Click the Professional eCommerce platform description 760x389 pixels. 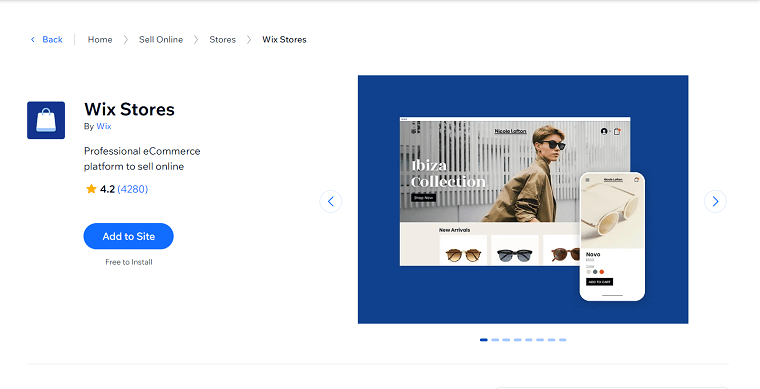(142, 159)
